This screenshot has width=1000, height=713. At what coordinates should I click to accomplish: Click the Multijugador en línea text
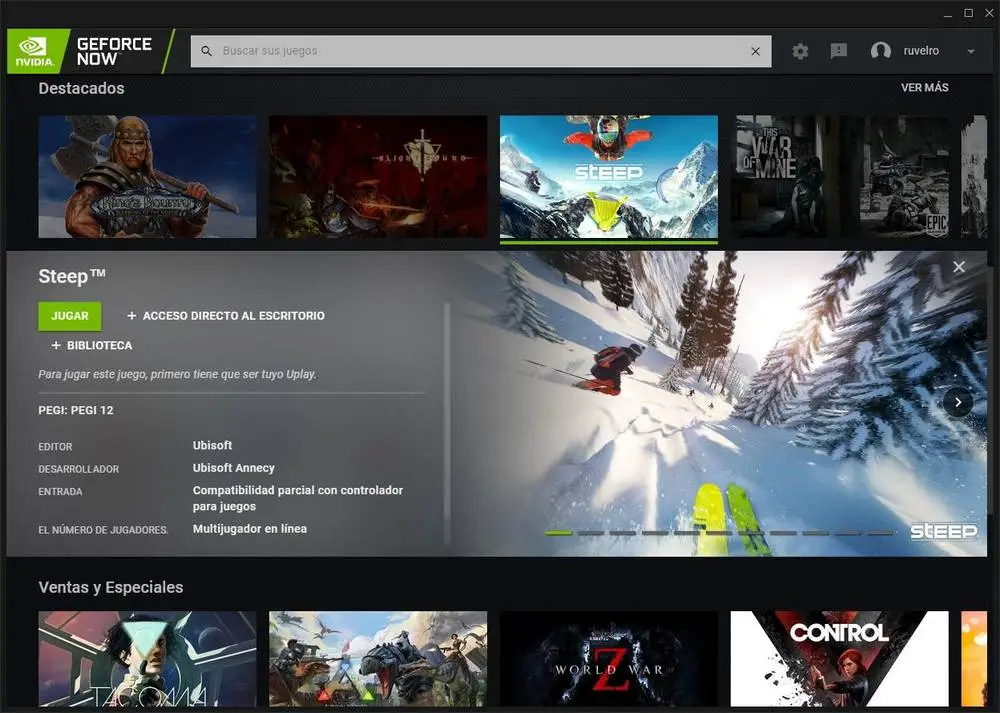(249, 529)
